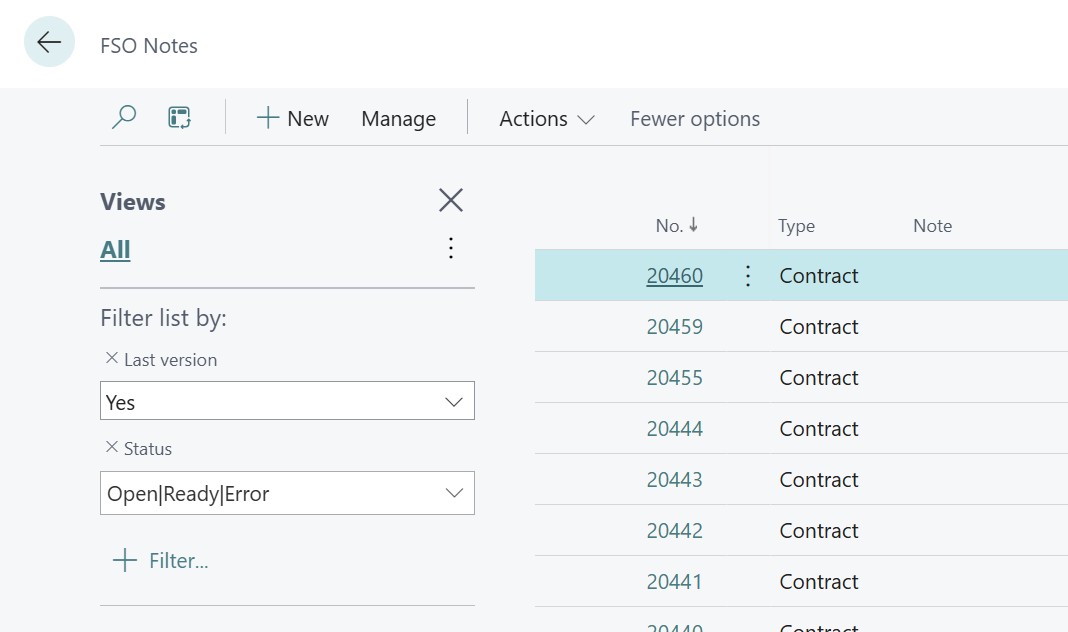The image size is (1068, 632).
Task: Select the All view link
Action: (x=115, y=250)
